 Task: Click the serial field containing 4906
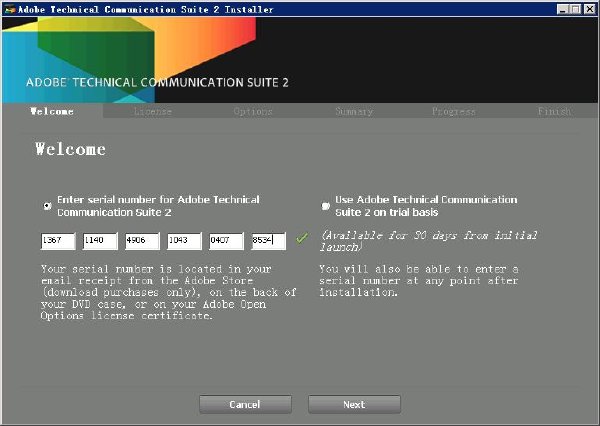click(x=142, y=241)
